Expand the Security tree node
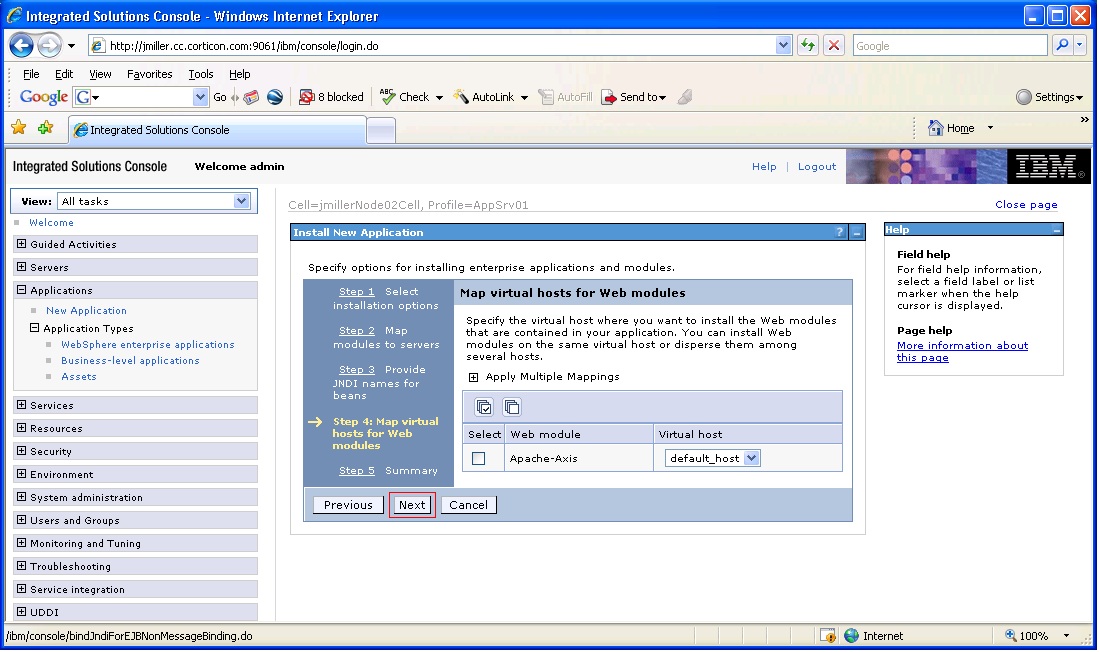Image resolution: width=1099 pixels, height=652 pixels. coord(22,451)
